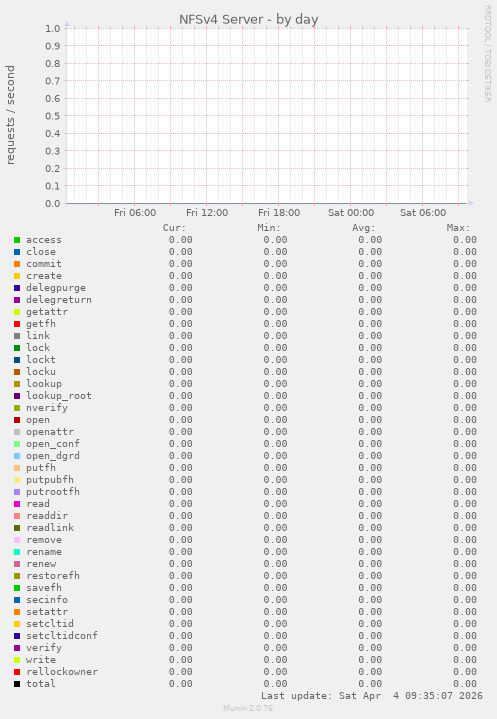Select the commit legend label
The height and width of the screenshot is (719, 497).
coord(44,264)
